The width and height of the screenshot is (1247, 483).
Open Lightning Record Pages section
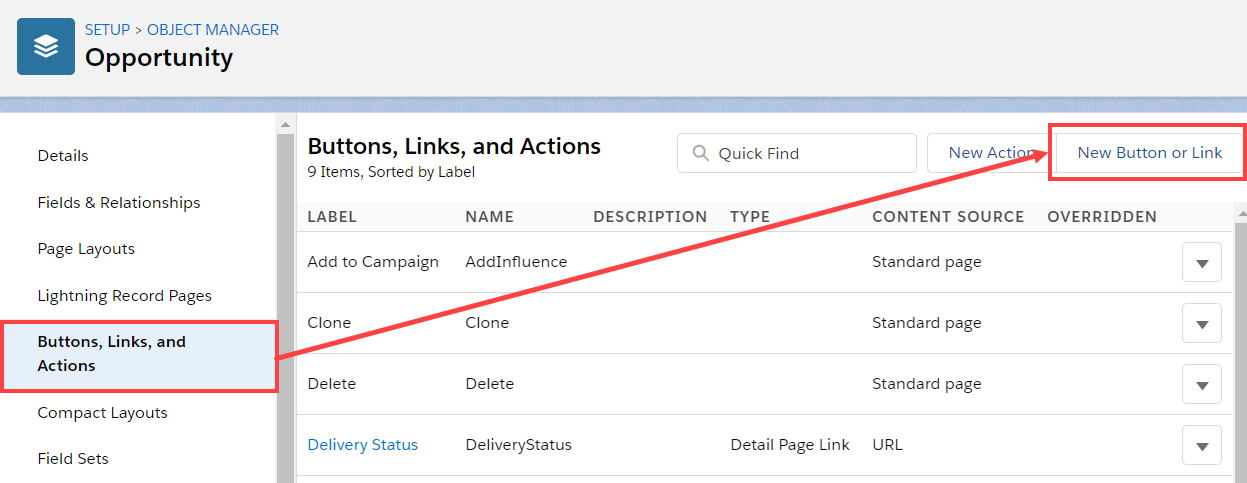(x=124, y=296)
